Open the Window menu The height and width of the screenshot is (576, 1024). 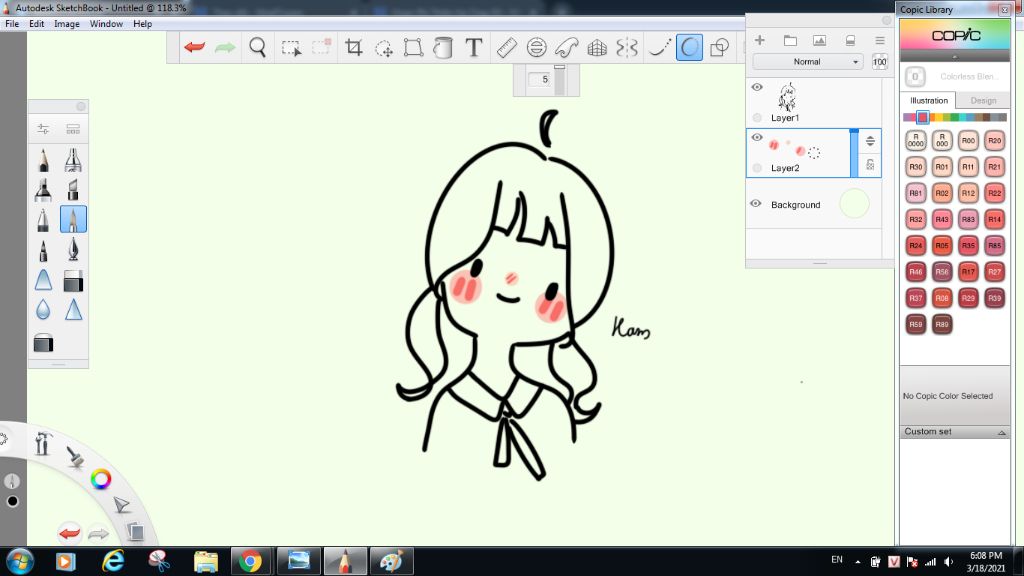[x=106, y=24]
